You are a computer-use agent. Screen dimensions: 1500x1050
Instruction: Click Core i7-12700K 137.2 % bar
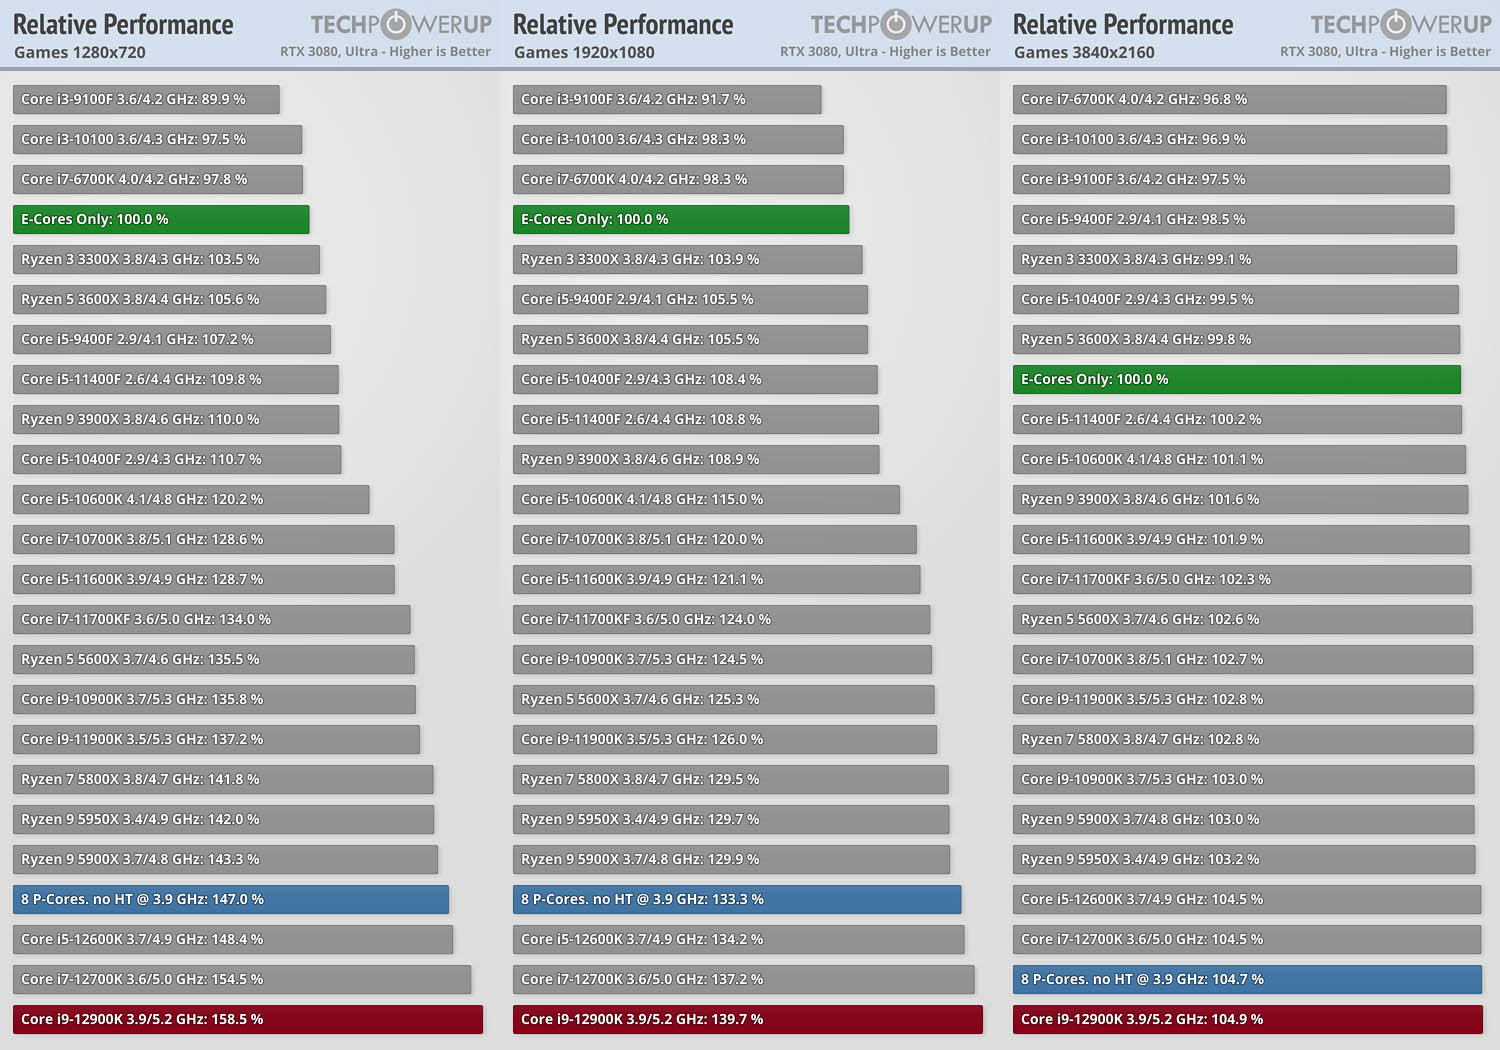[x=743, y=979]
